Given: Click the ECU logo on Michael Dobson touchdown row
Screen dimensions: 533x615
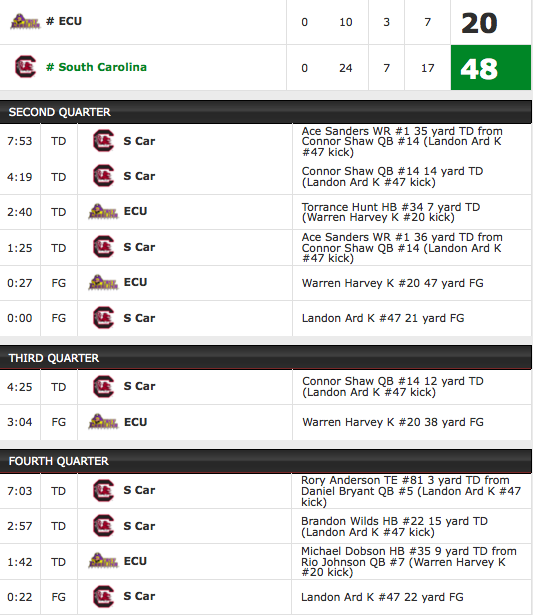Looking at the screenshot, I should point(103,561).
